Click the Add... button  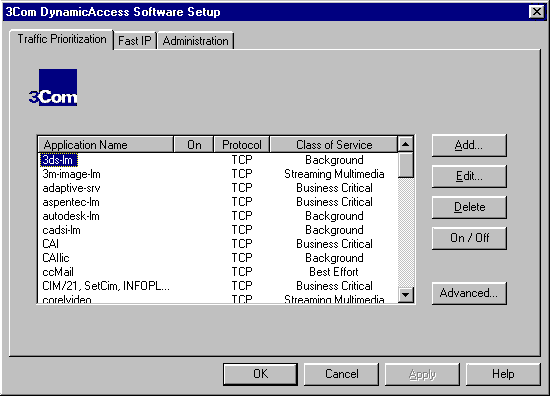[469, 145]
